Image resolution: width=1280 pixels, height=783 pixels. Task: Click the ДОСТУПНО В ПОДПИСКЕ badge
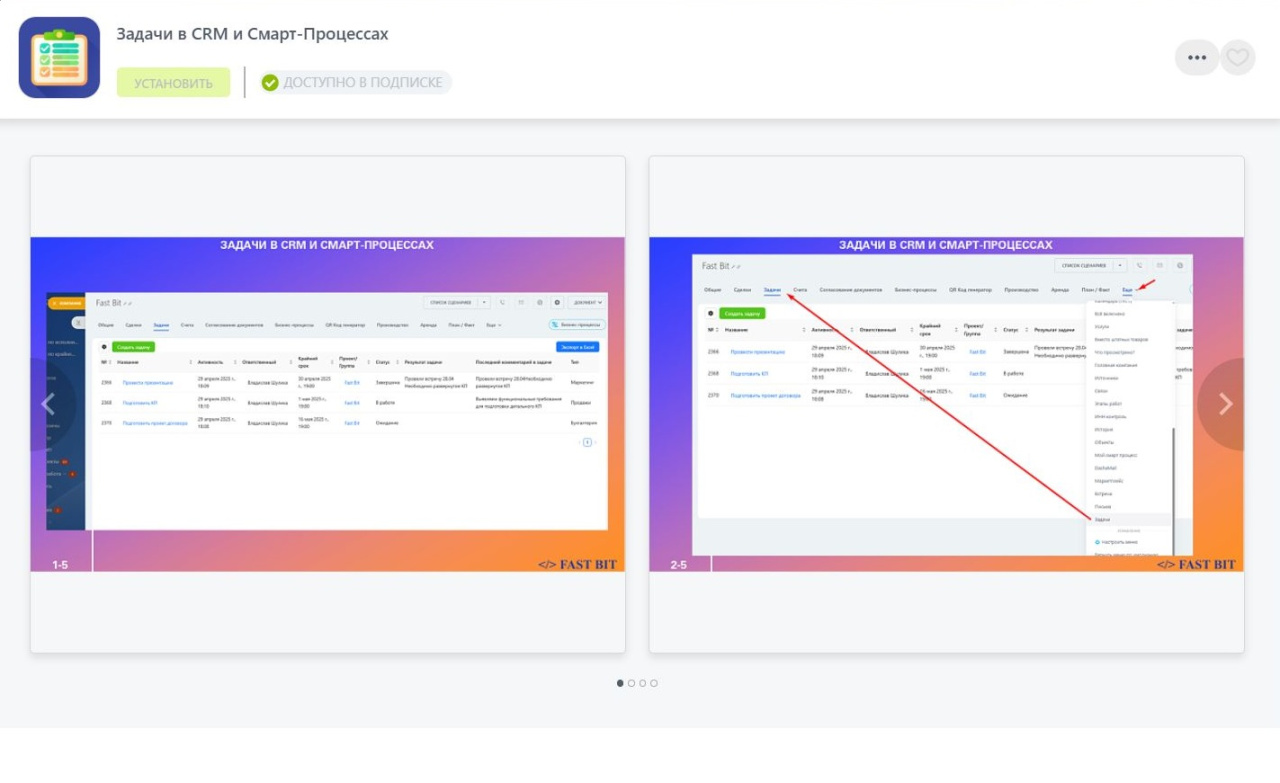pyautogui.click(x=355, y=82)
